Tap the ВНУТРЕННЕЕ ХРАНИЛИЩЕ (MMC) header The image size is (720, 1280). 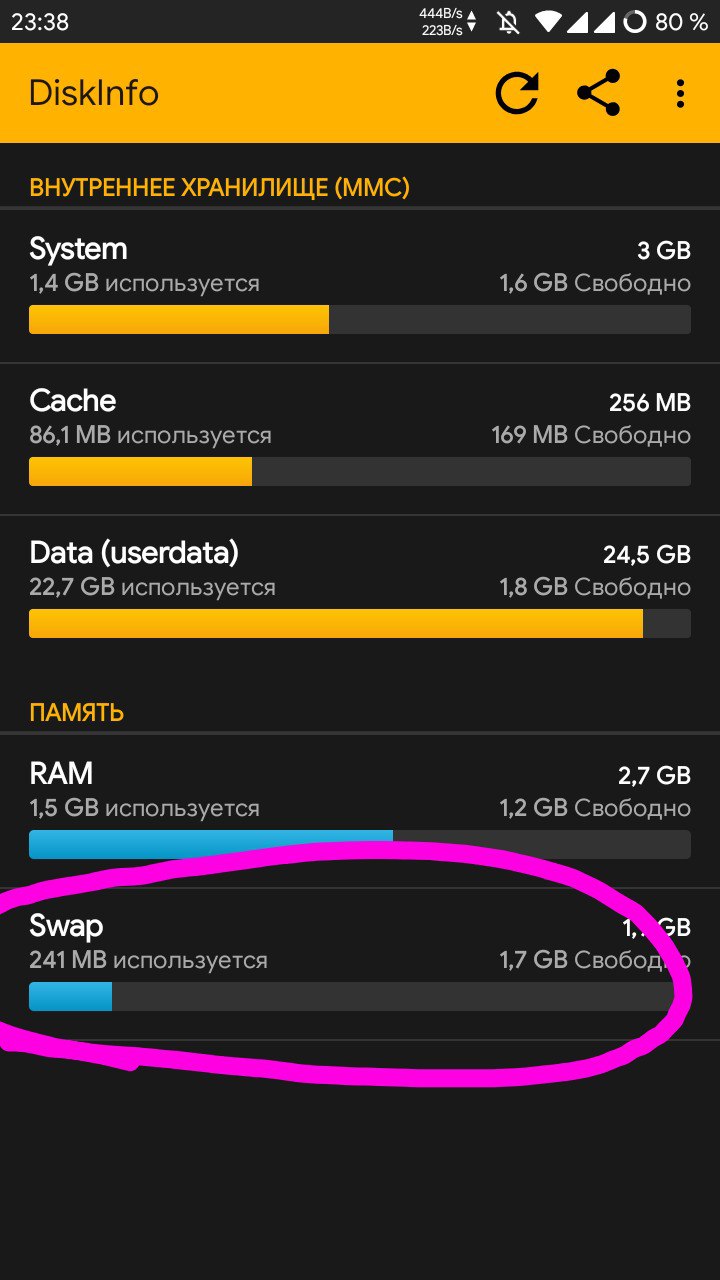[x=219, y=187]
